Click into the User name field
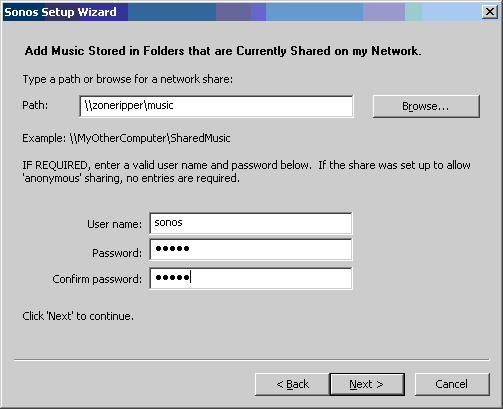The image size is (503, 409). 251,223
